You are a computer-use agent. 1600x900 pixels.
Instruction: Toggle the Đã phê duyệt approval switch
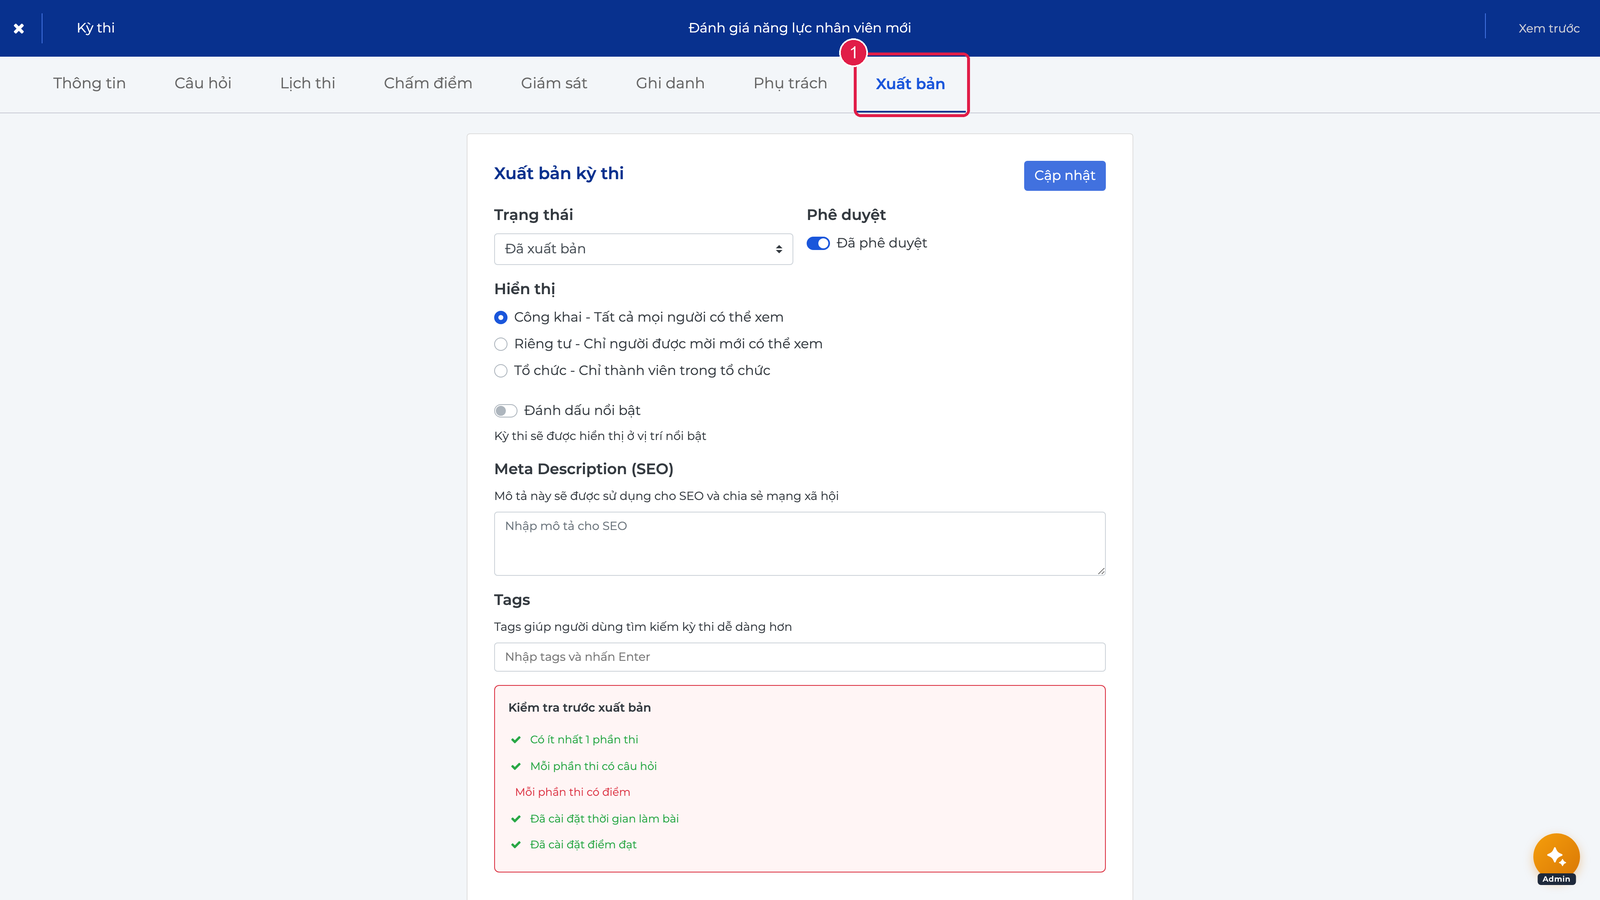tap(818, 243)
